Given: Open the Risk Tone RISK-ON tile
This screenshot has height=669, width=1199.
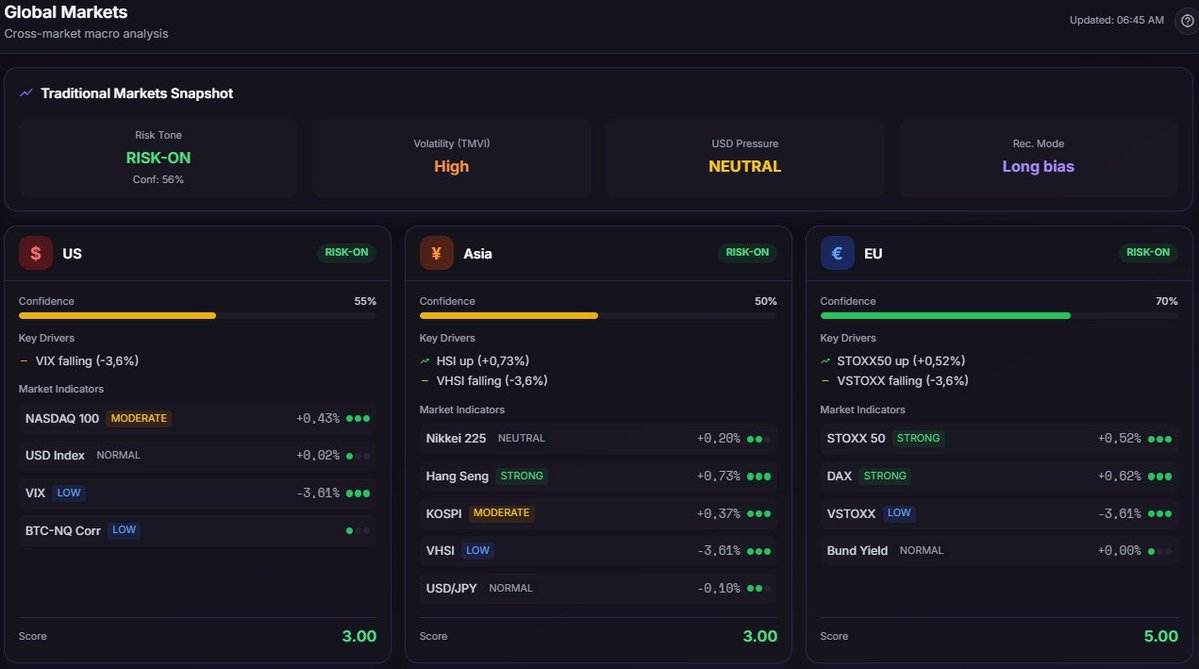Looking at the screenshot, I should (x=158, y=158).
